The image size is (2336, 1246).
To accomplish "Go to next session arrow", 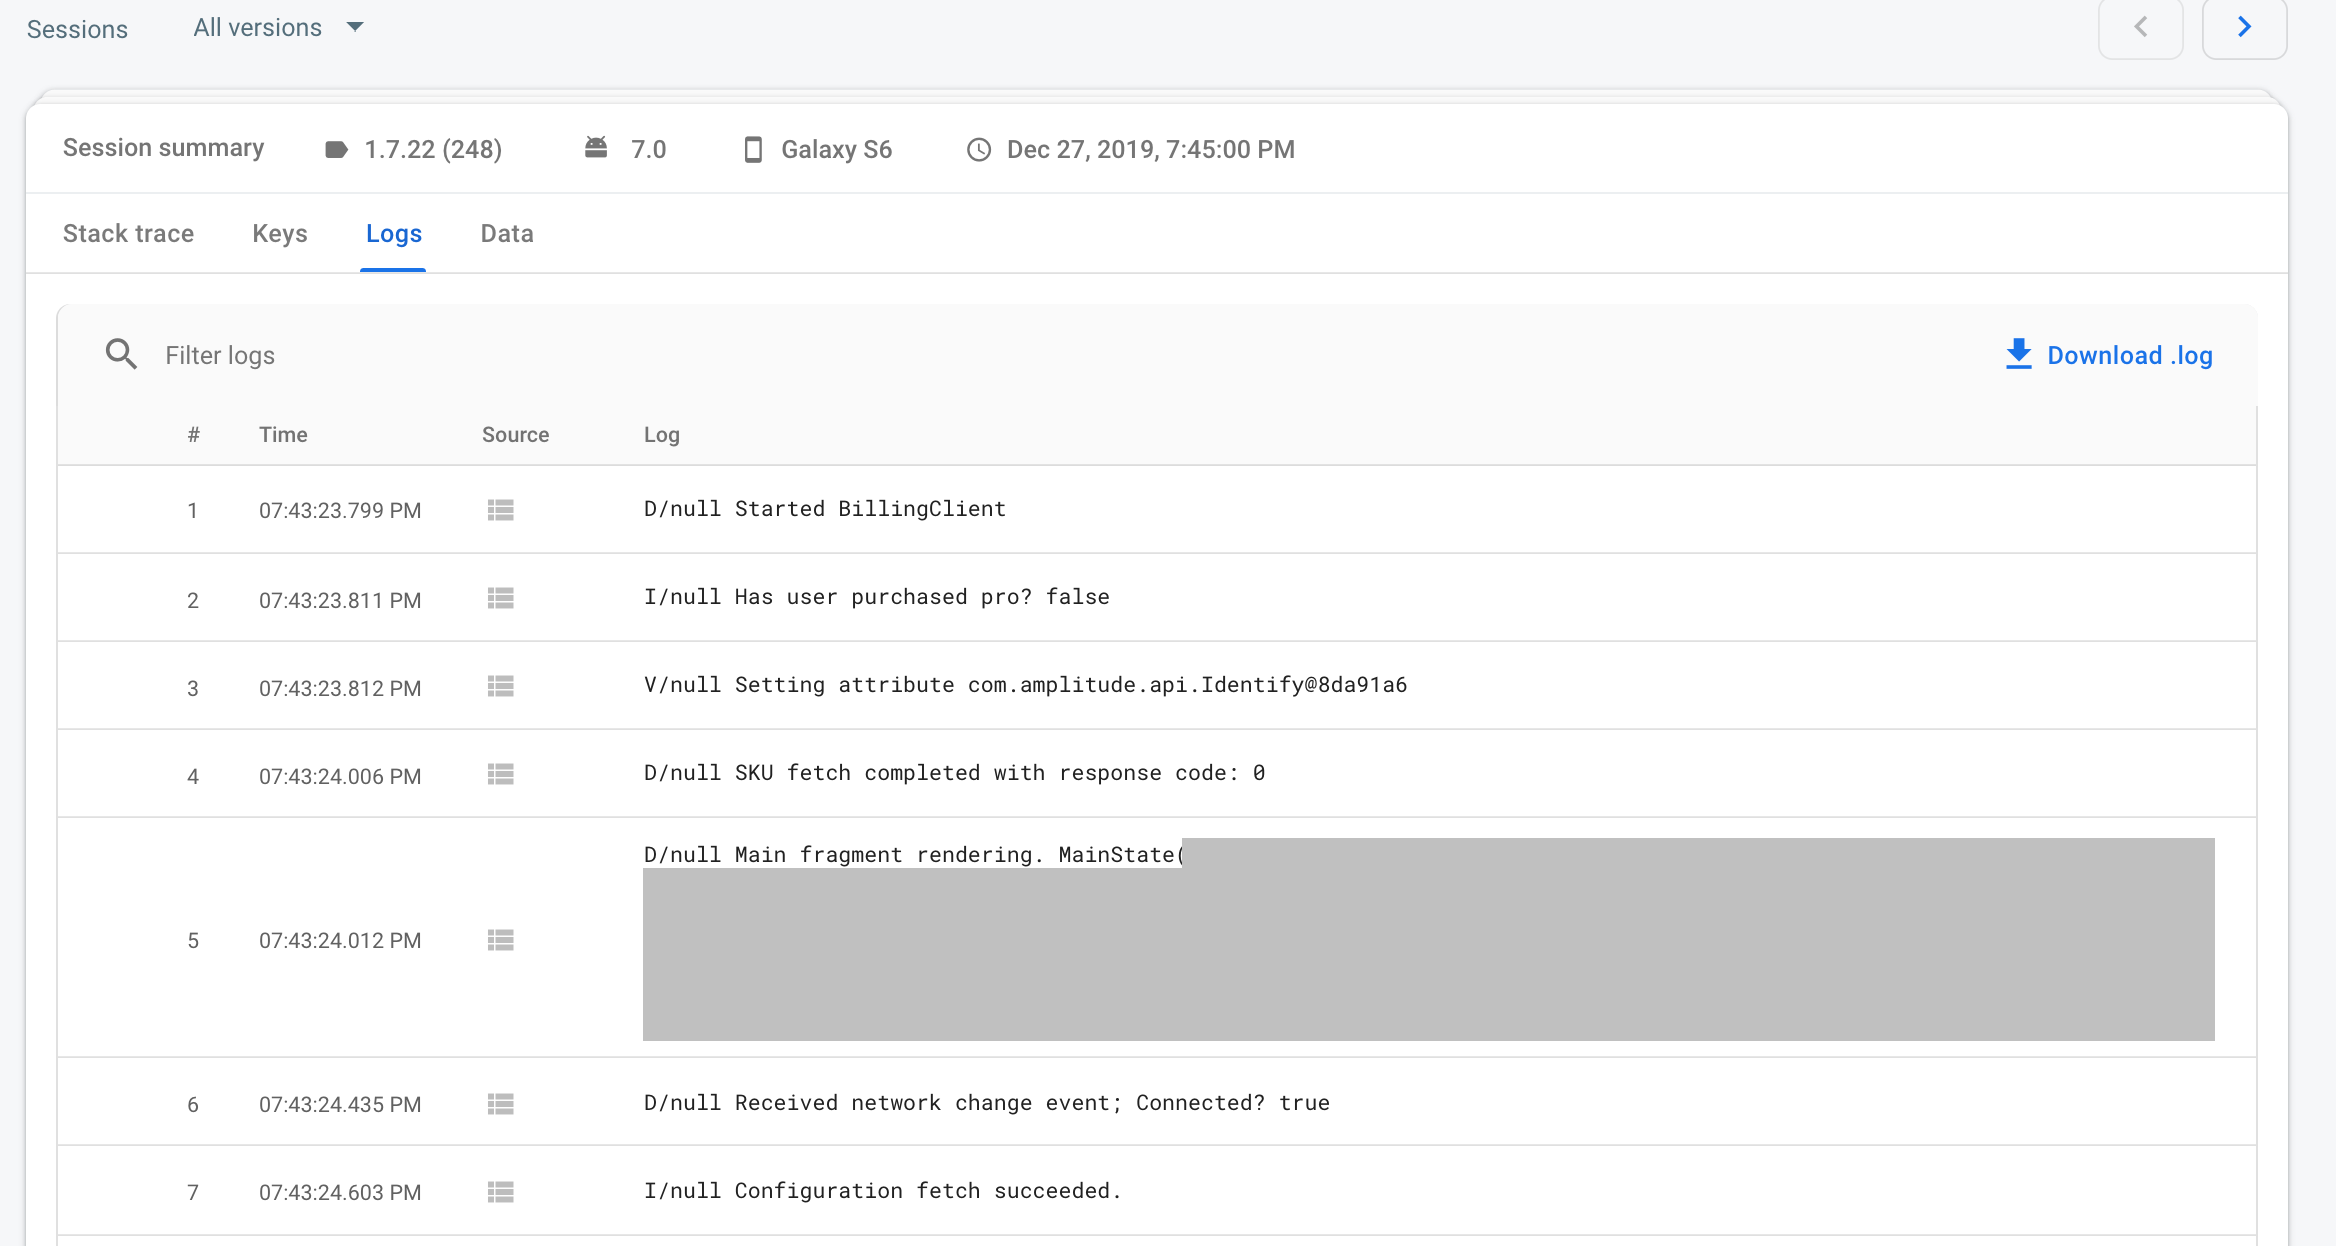I will point(2244,27).
